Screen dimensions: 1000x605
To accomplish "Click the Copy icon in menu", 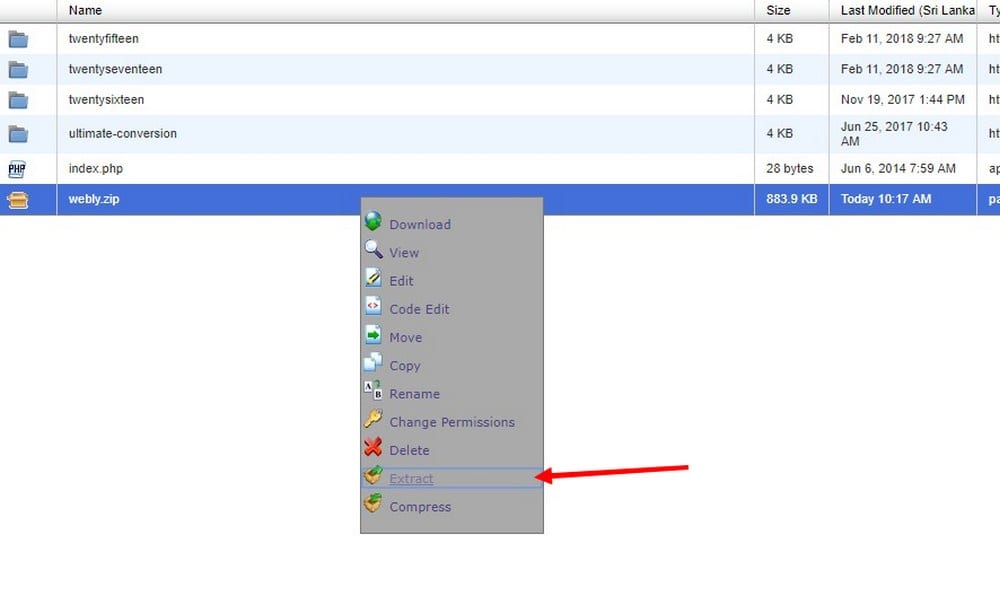I will (373, 364).
